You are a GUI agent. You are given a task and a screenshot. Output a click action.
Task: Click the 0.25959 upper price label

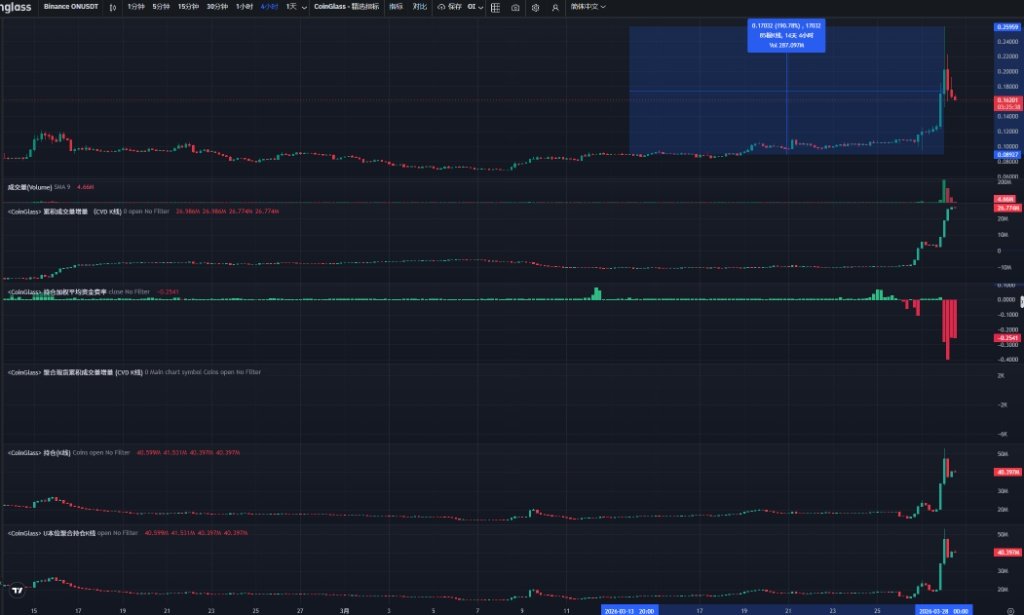click(1007, 27)
